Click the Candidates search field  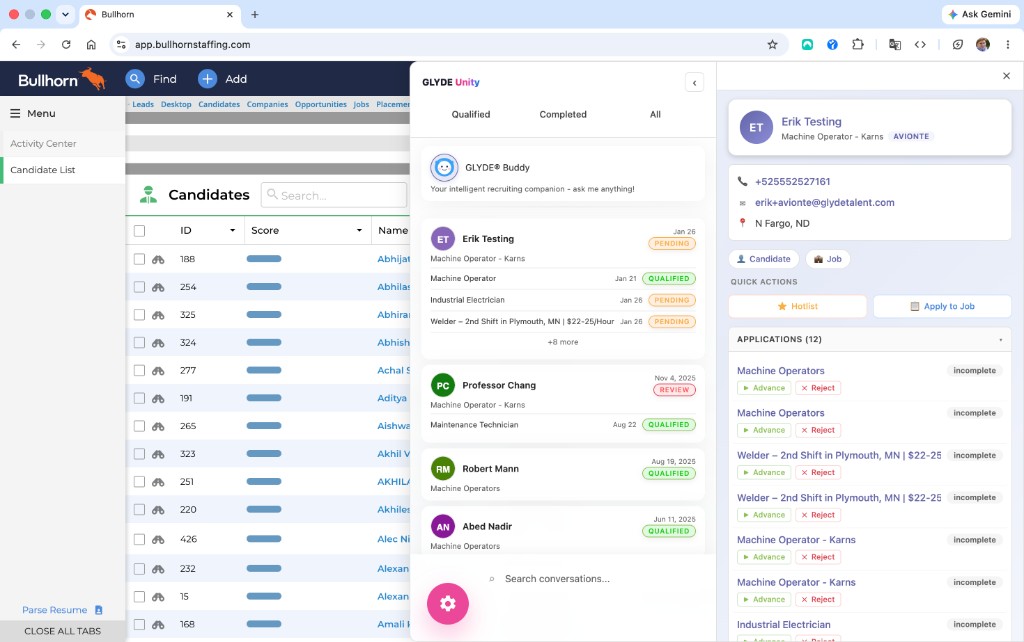tap(334, 195)
